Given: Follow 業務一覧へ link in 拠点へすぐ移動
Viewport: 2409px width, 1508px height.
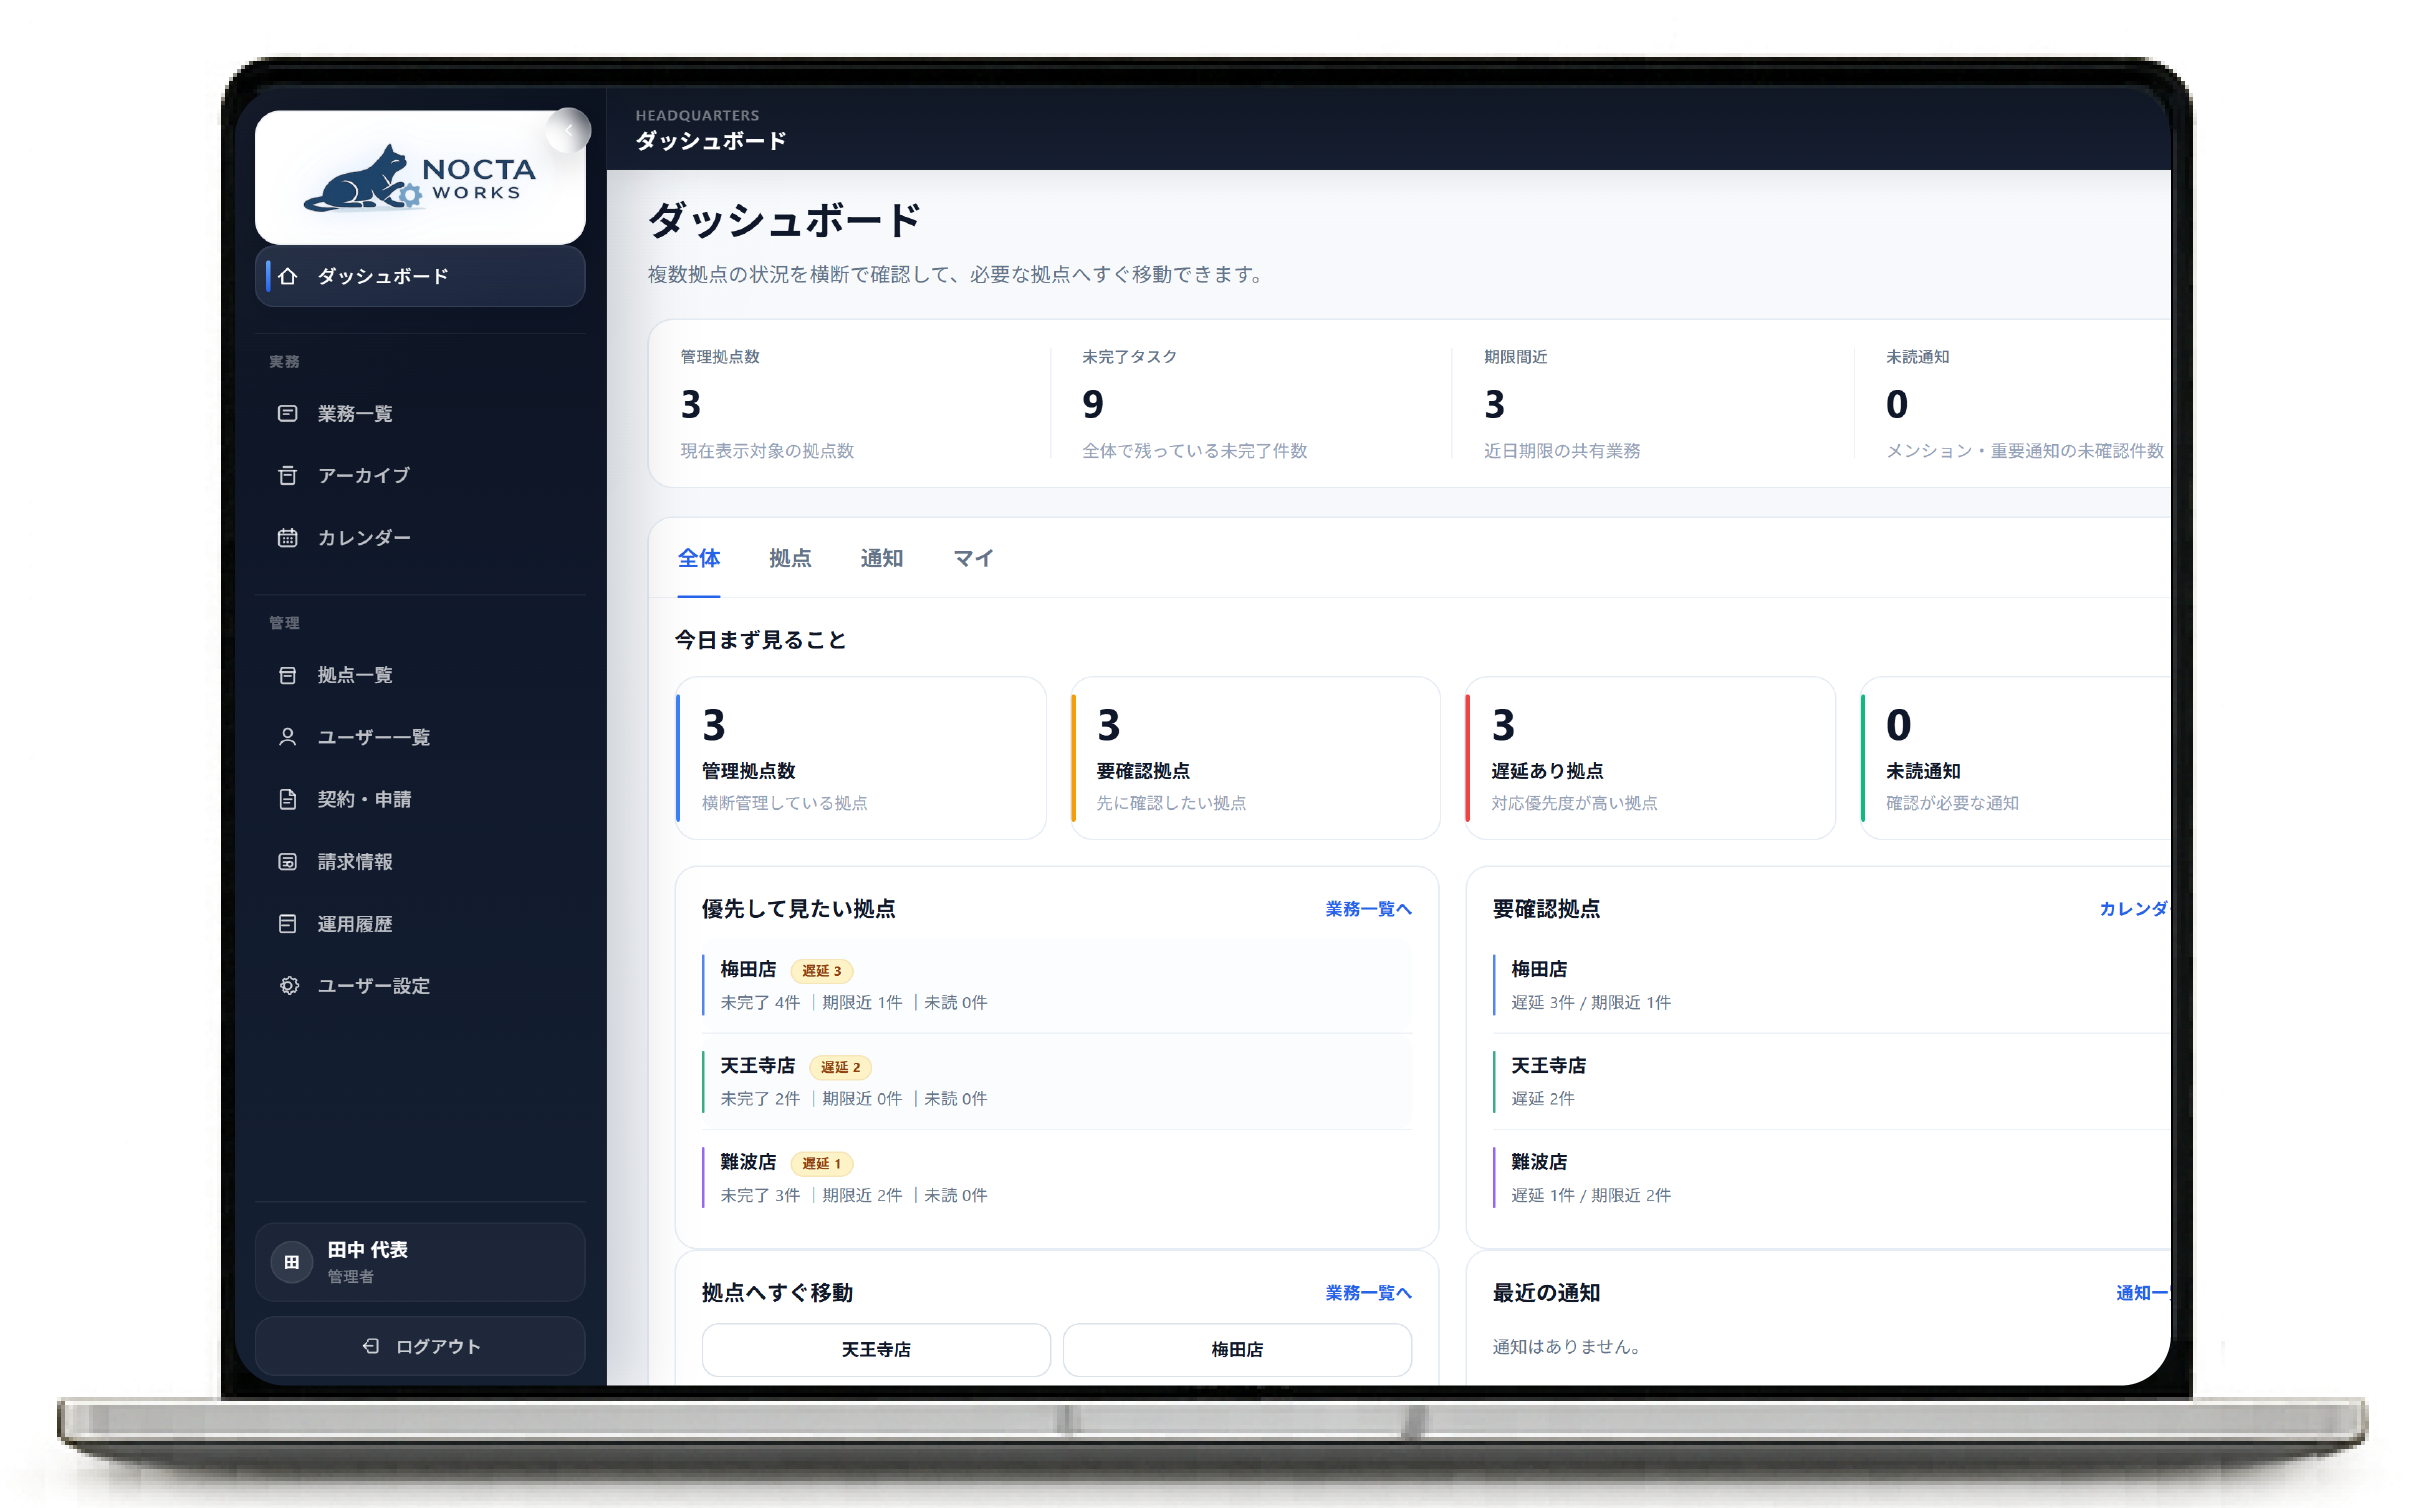Looking at the screenshot, I should coord(1368,1293).
